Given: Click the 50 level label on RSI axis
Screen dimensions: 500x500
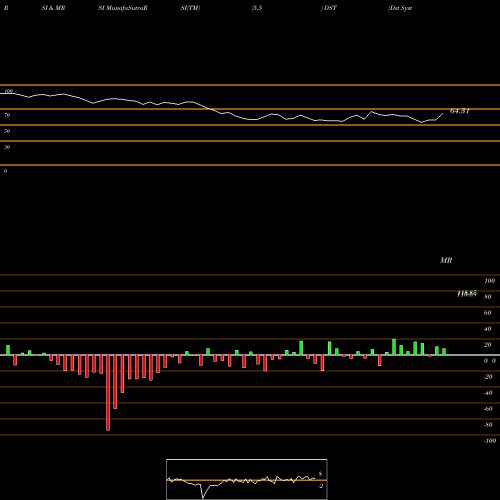Looking at the screenshot, I should pyautogui.click(x=7, y=131).
